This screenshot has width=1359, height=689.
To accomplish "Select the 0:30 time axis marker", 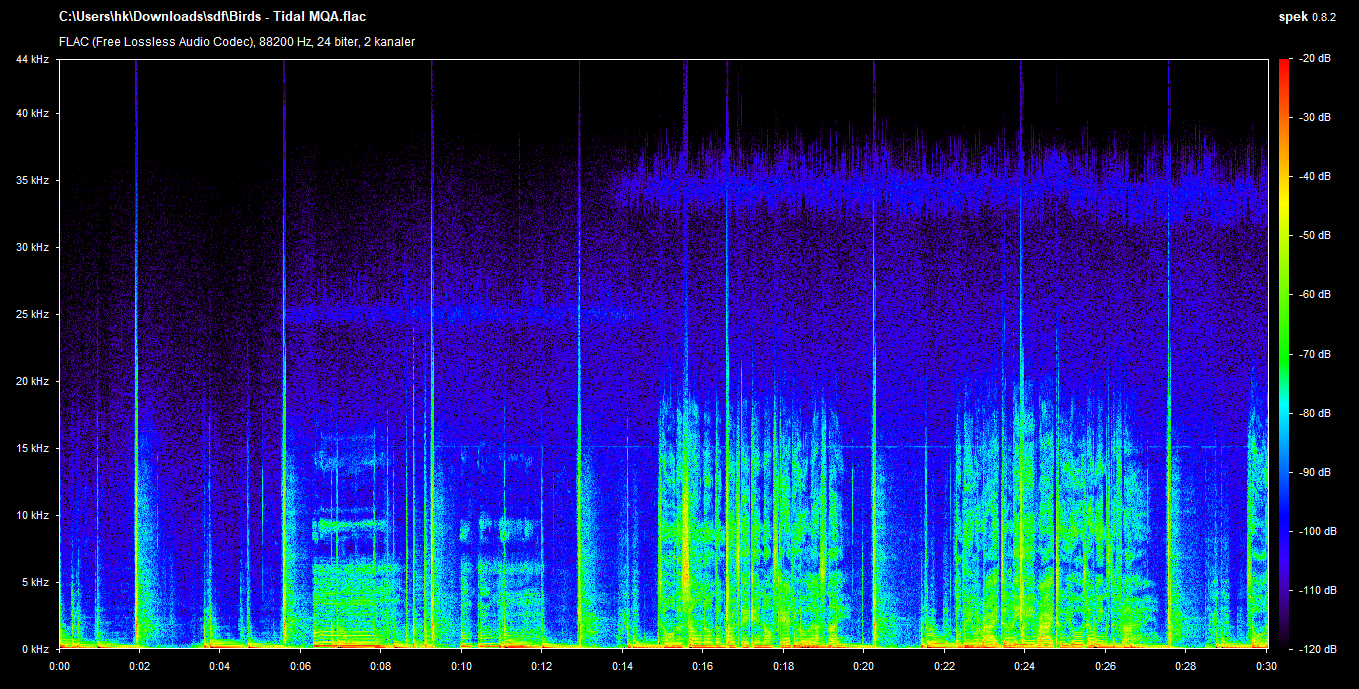I will point(1266,666).
